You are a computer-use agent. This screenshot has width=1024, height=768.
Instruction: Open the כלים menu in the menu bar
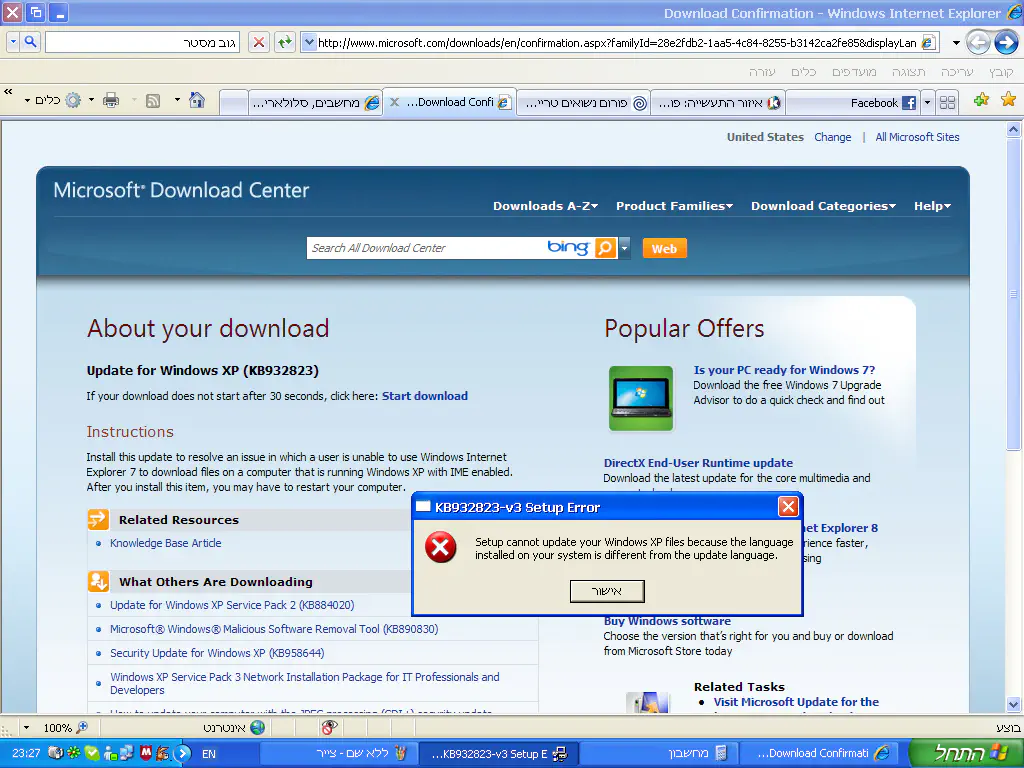point(804,72)
